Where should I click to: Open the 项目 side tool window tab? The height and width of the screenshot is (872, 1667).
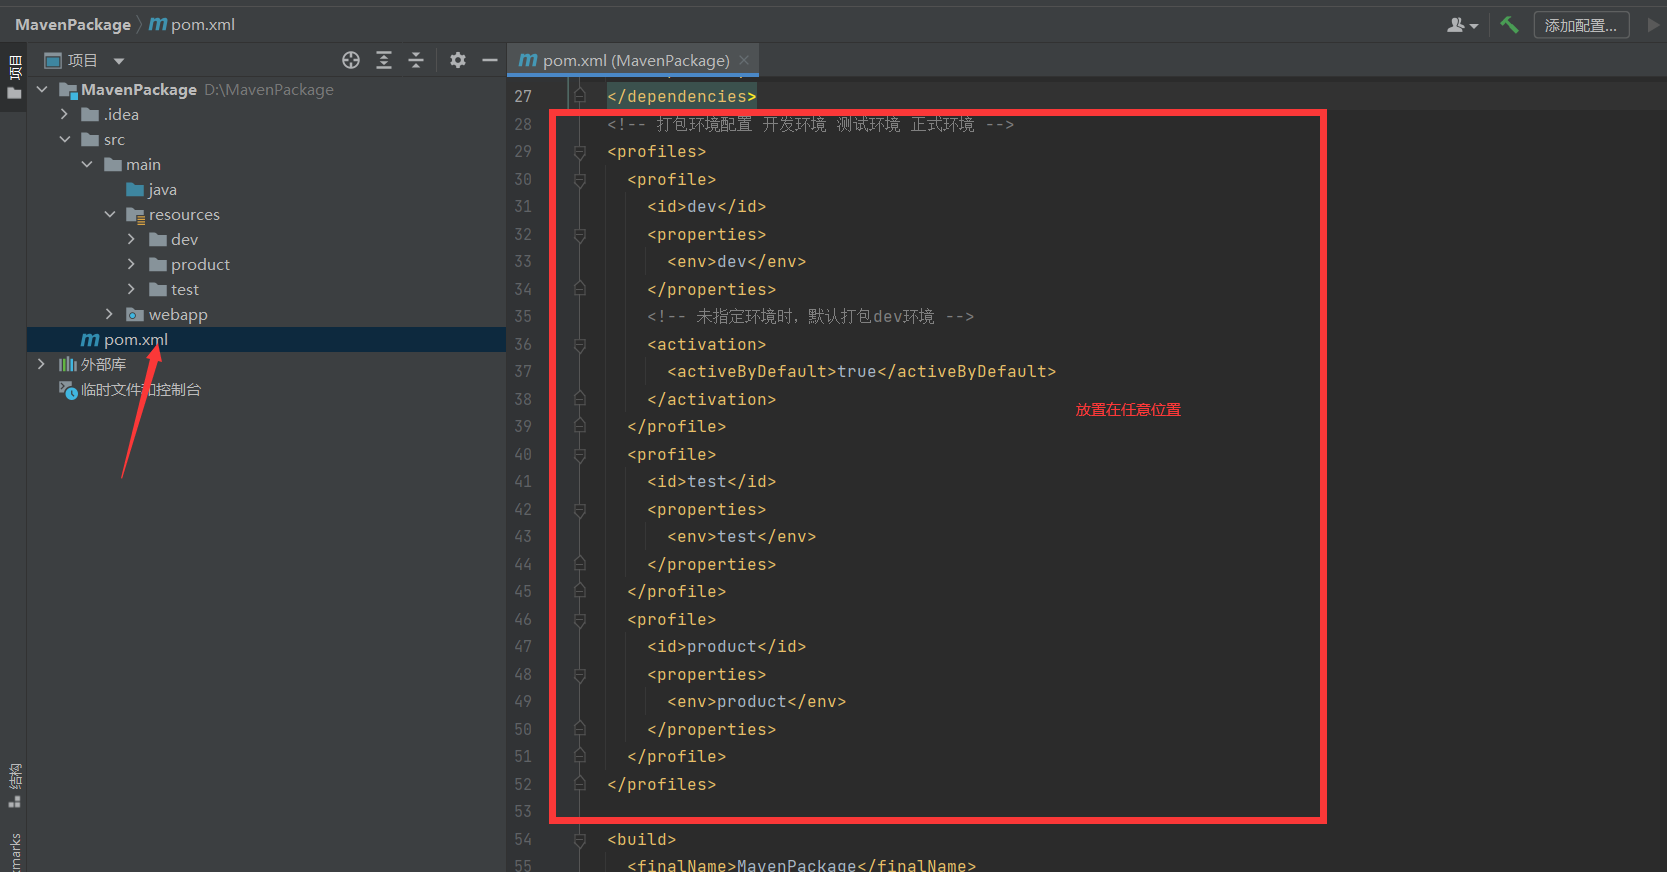[x=14, y=77]
